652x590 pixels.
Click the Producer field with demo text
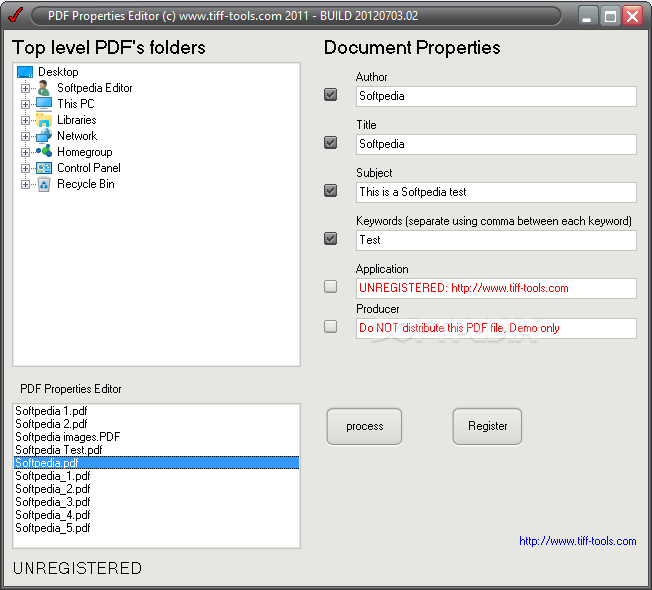click(x=496, y=328)
